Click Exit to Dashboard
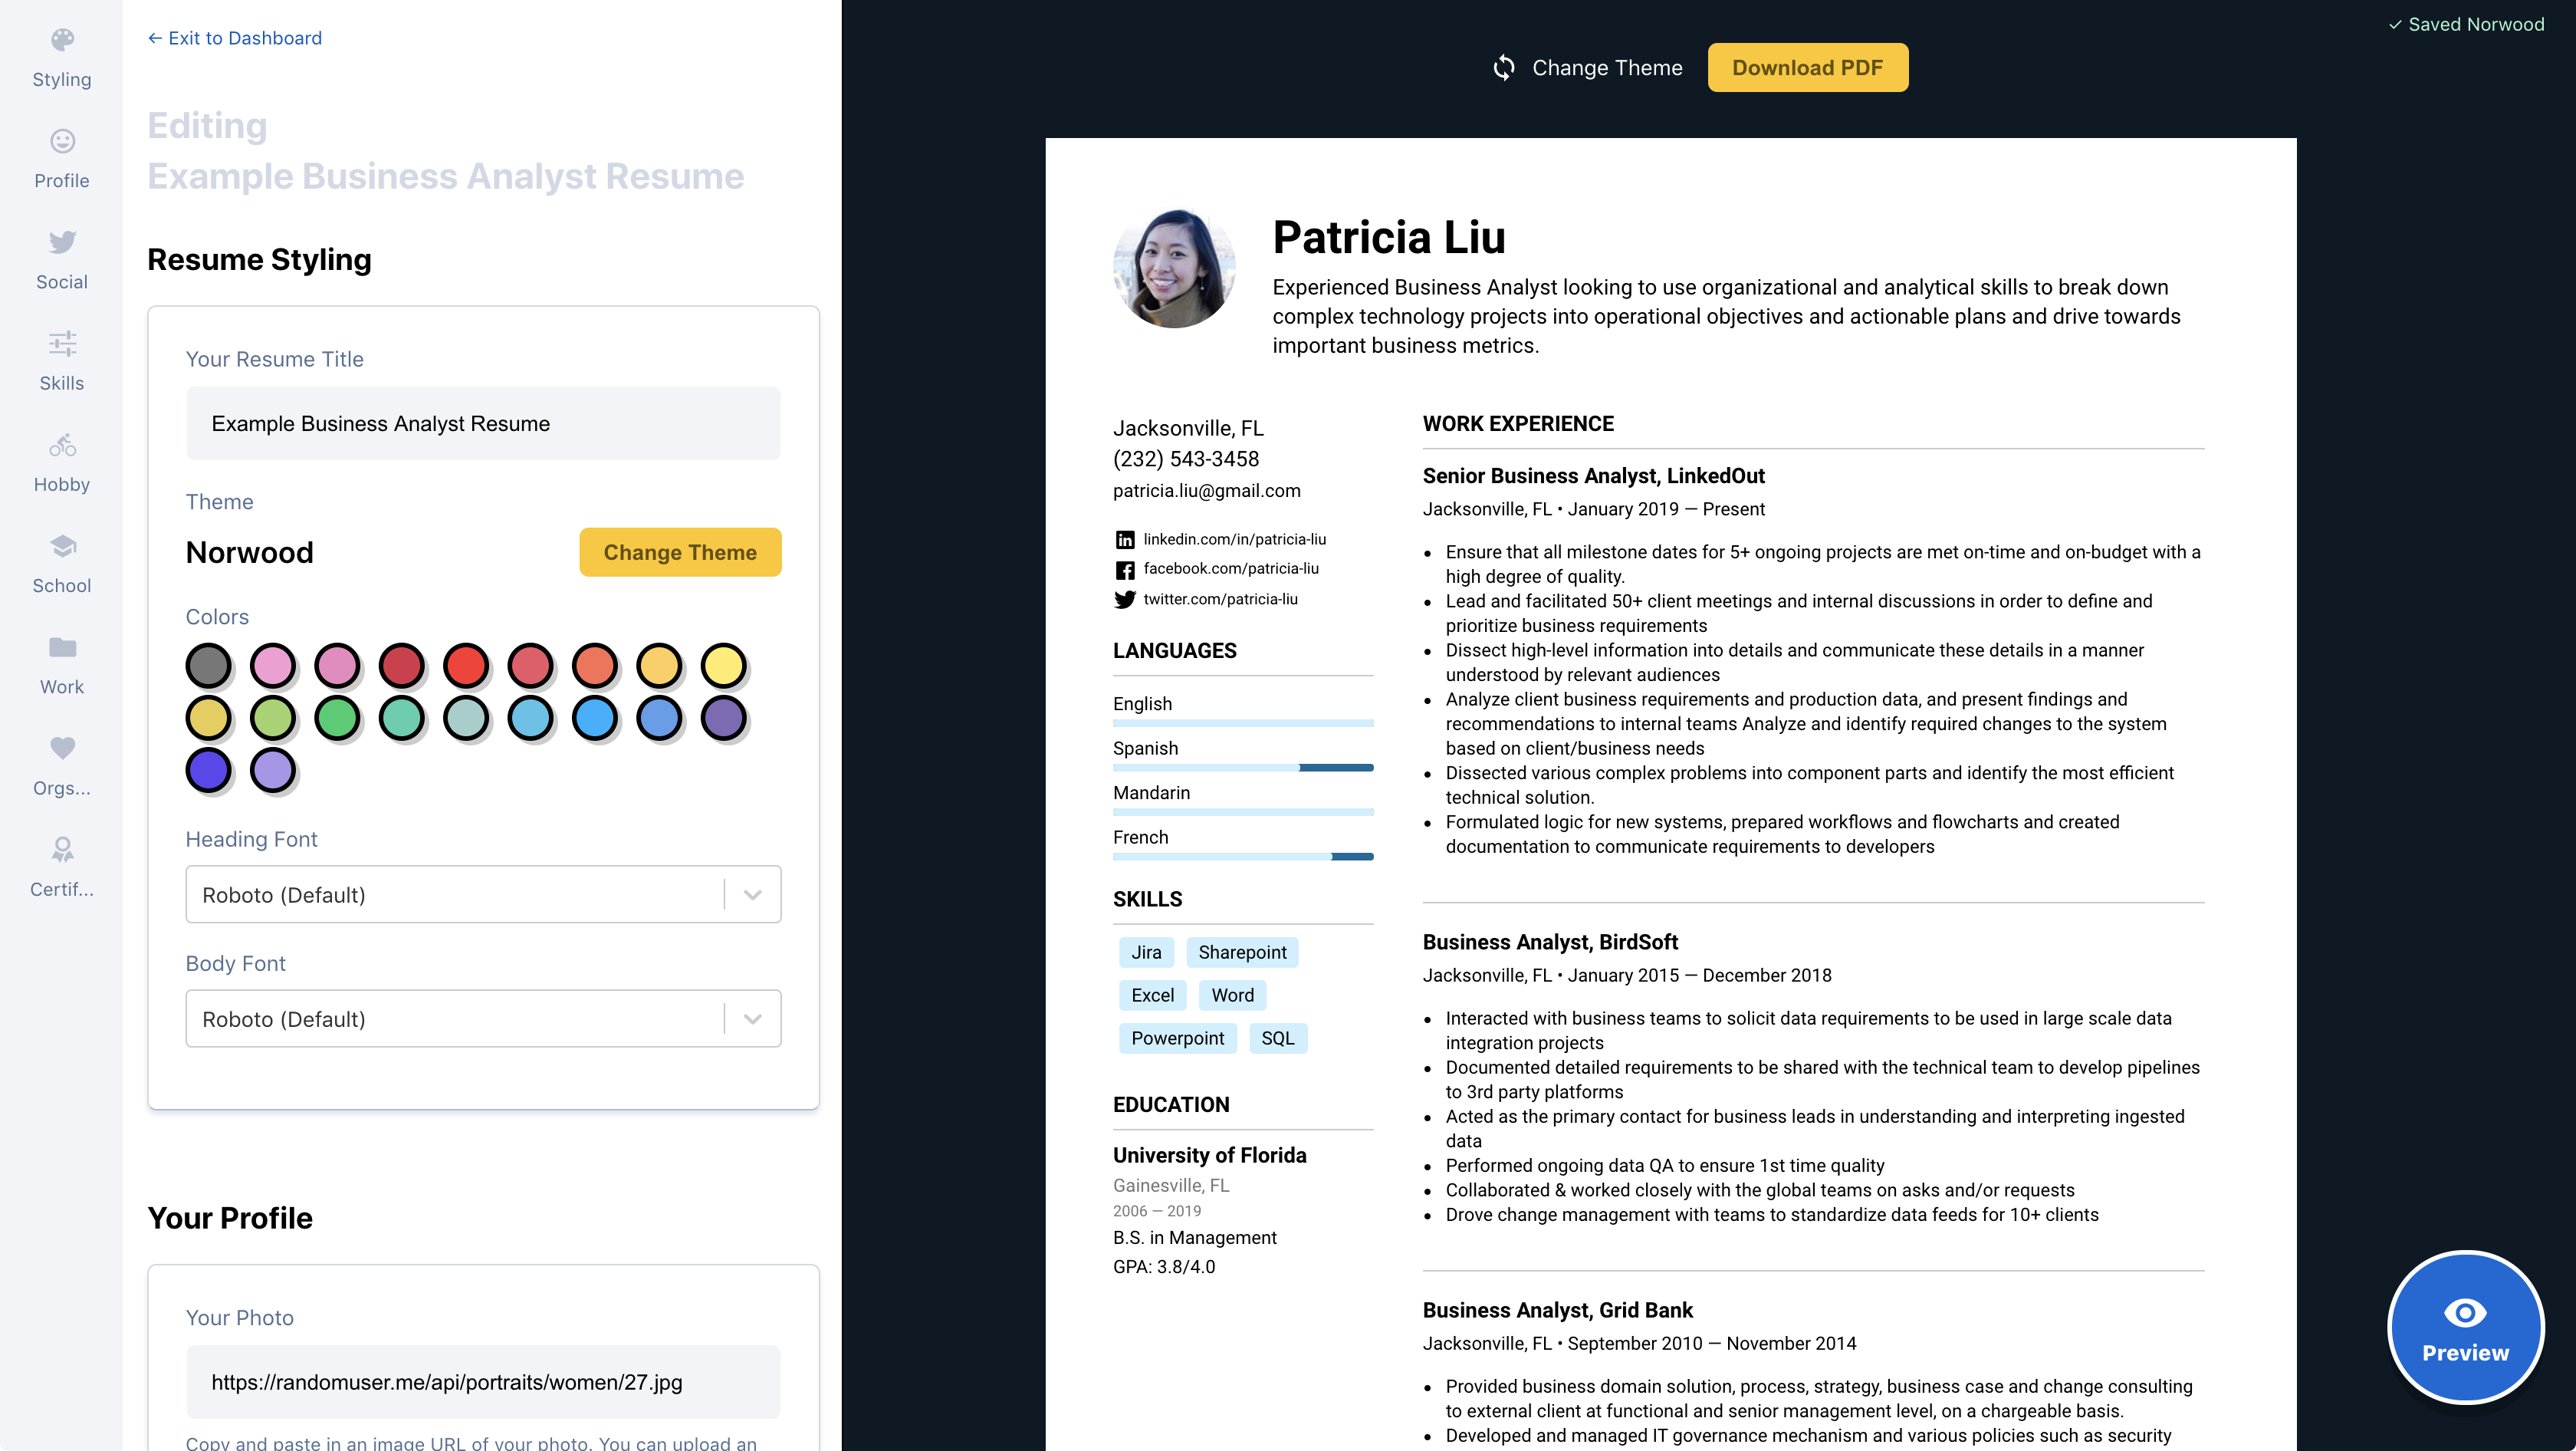 234,38
